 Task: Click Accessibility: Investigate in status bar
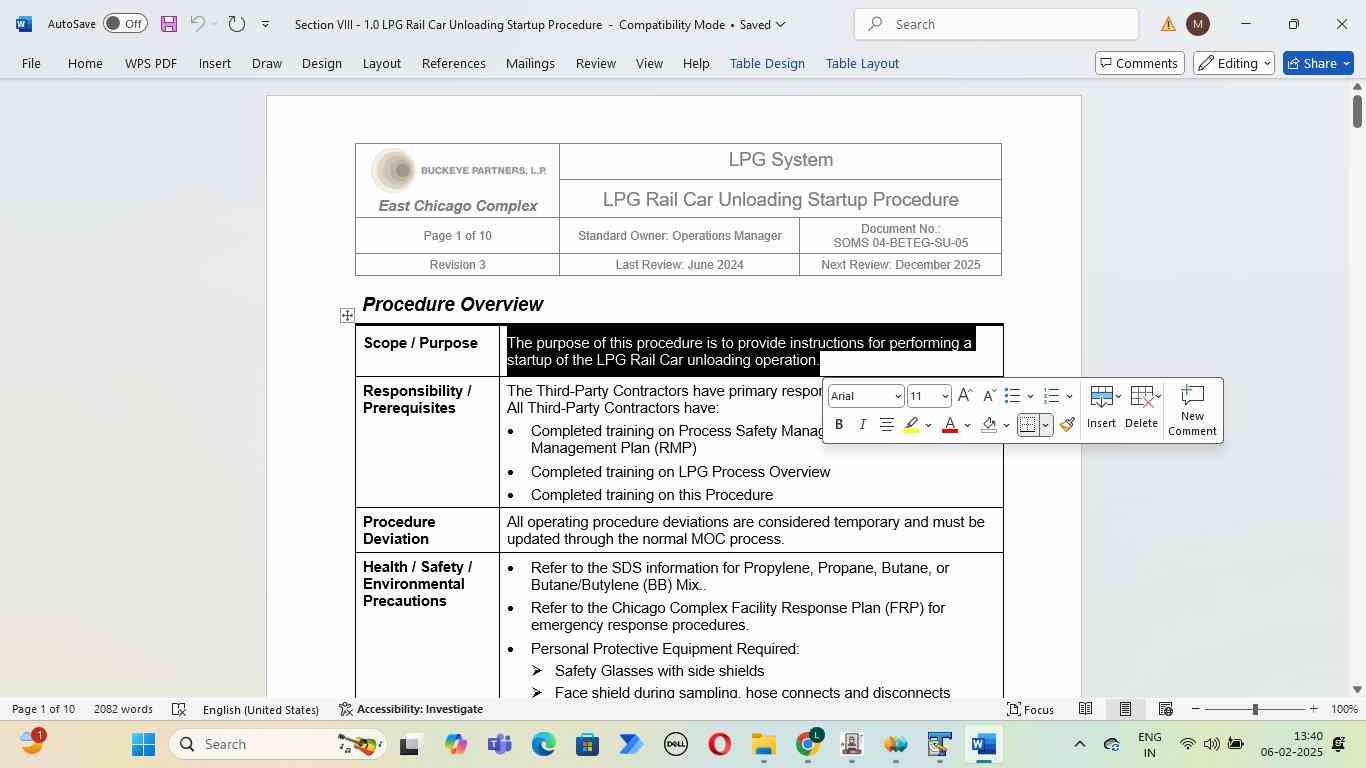[x=411, y=709]
